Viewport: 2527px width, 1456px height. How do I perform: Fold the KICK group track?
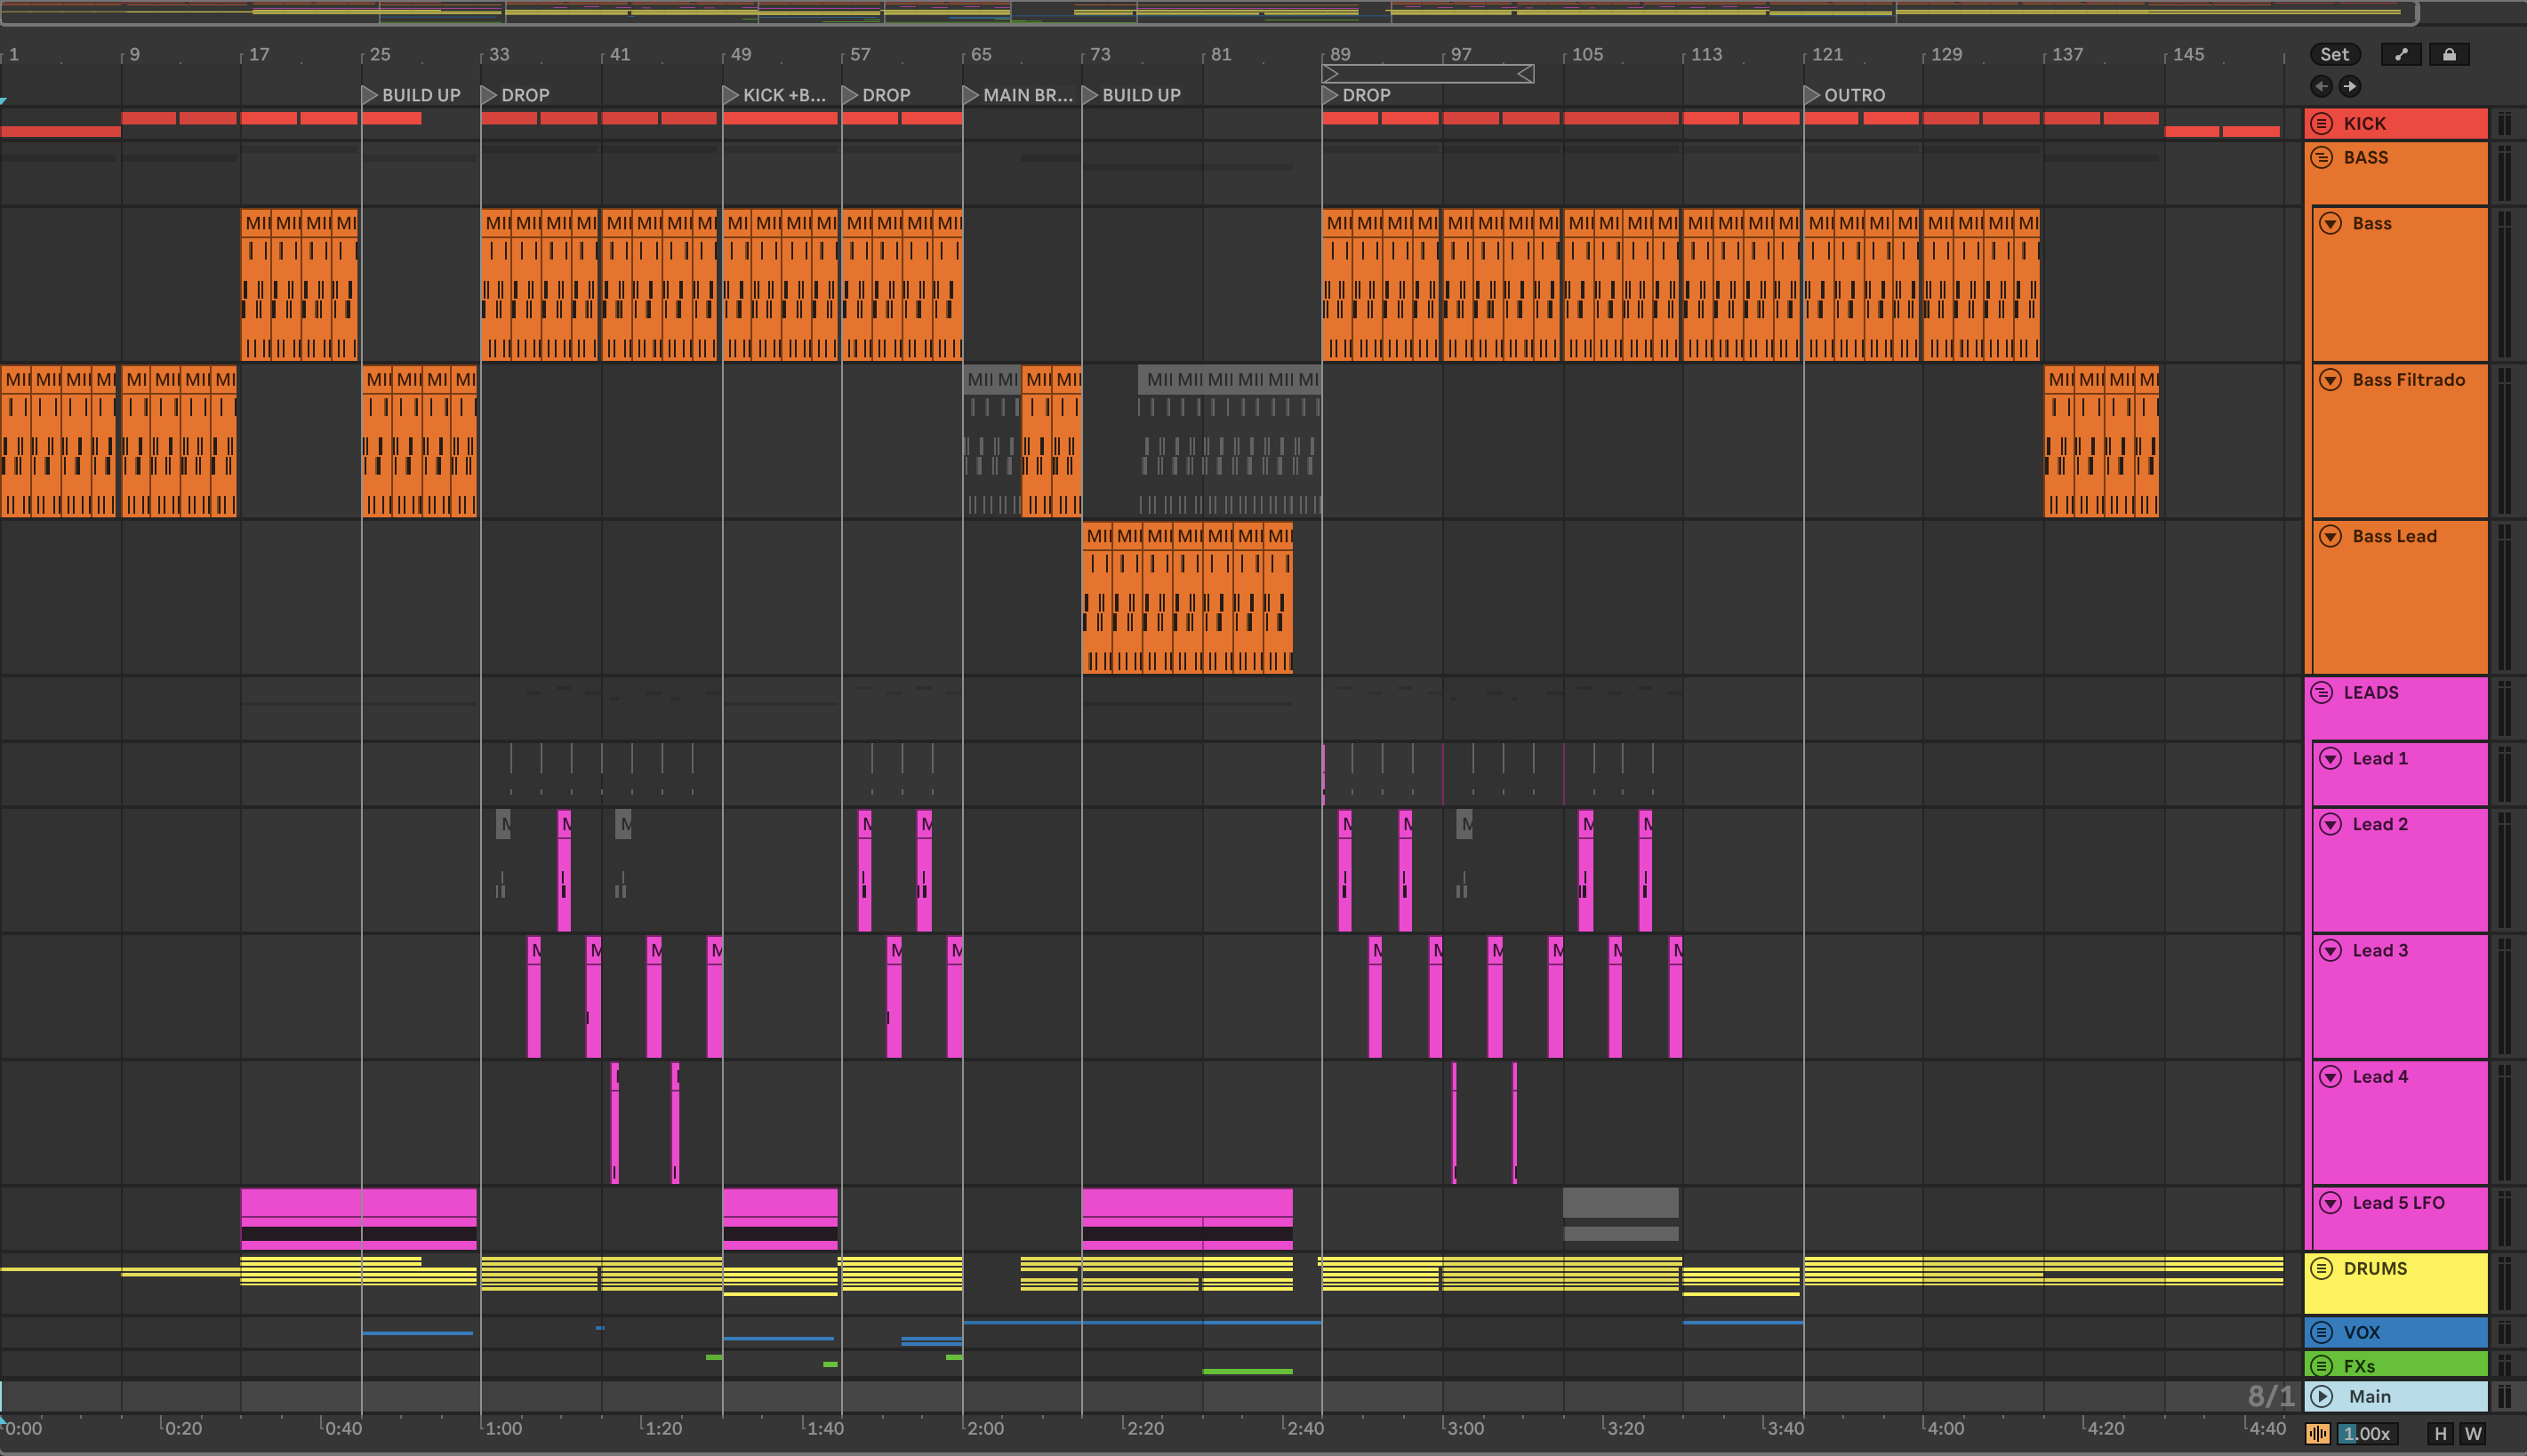[x=2322, y=123]
